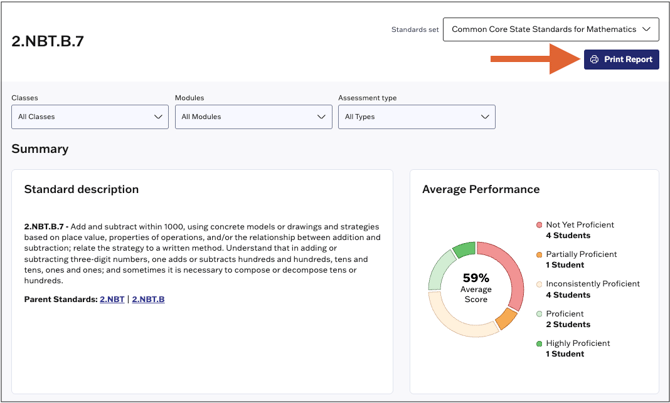Open the Standards set dropdown
The width and height of the screenshot is (670, 403).
551,29
